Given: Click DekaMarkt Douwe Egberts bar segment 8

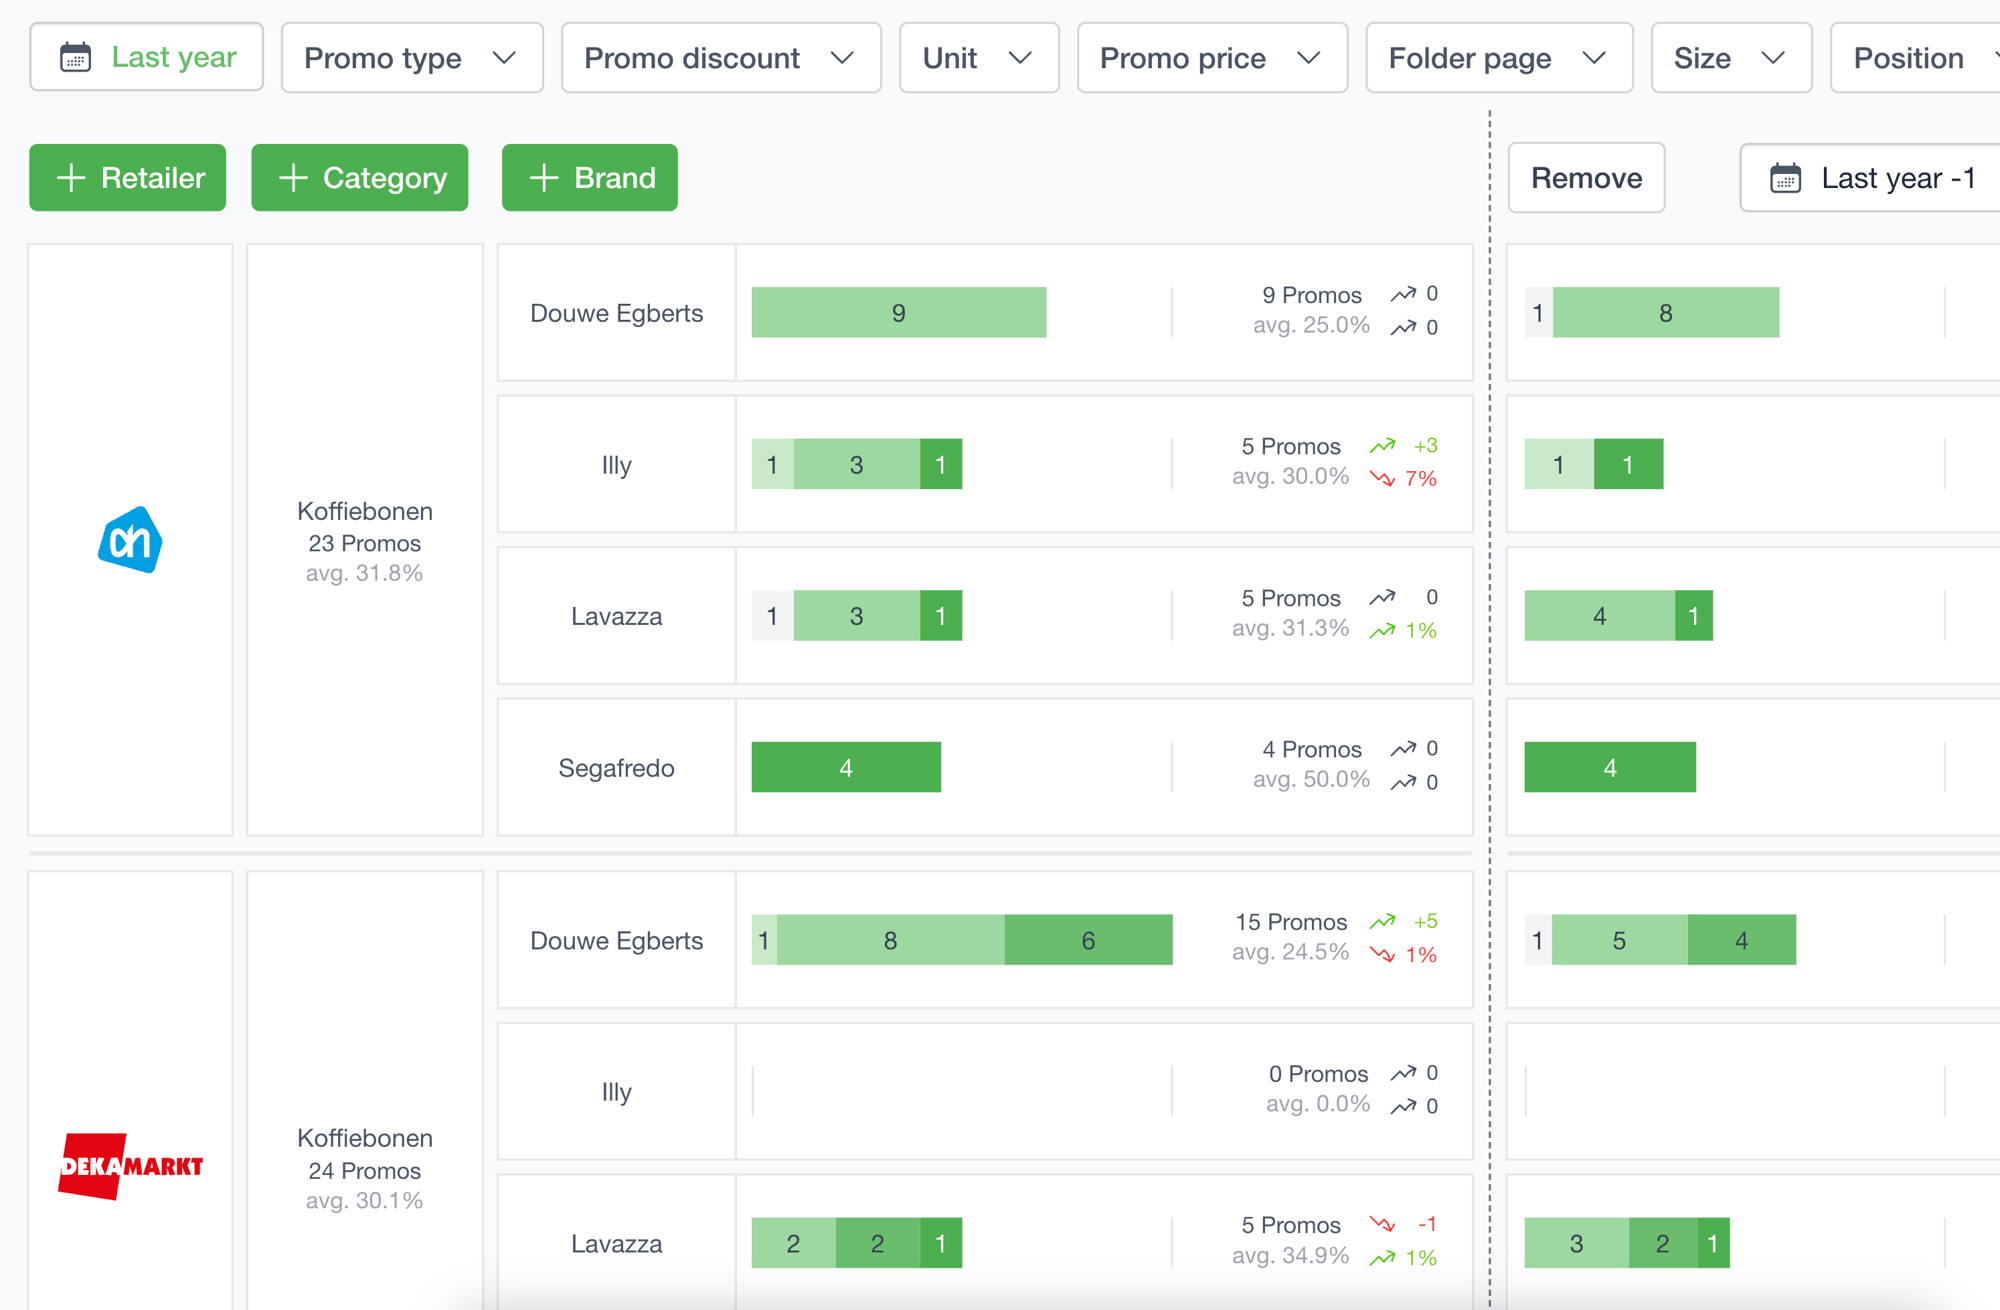Looking at the screenshot, I should (x=891, y=940).
